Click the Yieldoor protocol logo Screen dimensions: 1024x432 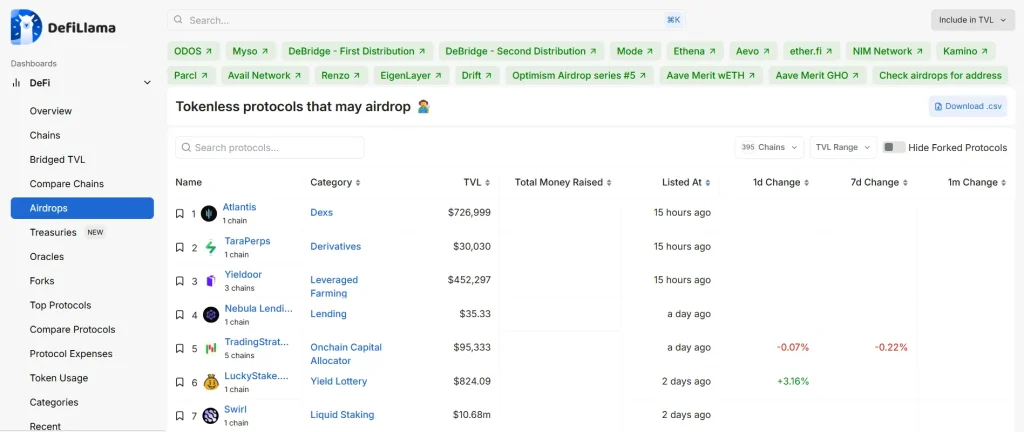tap(210, 281)
